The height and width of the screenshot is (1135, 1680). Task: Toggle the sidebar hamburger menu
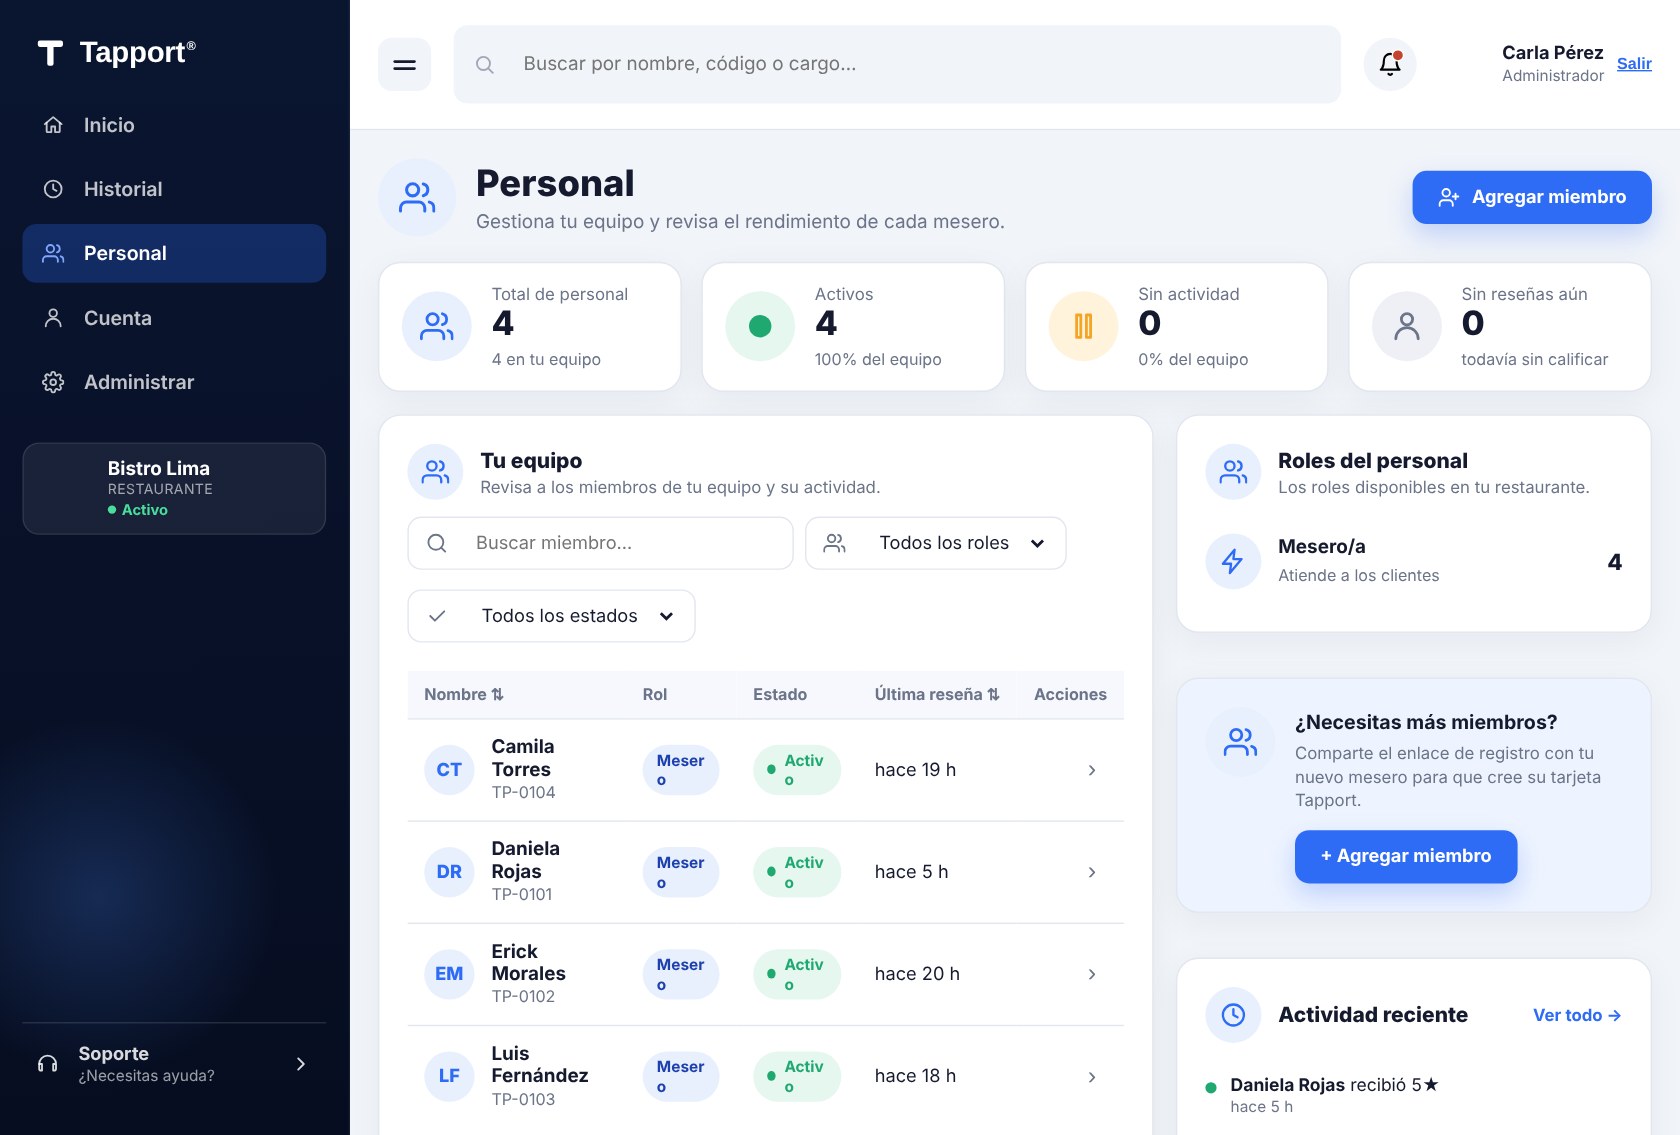404,65
